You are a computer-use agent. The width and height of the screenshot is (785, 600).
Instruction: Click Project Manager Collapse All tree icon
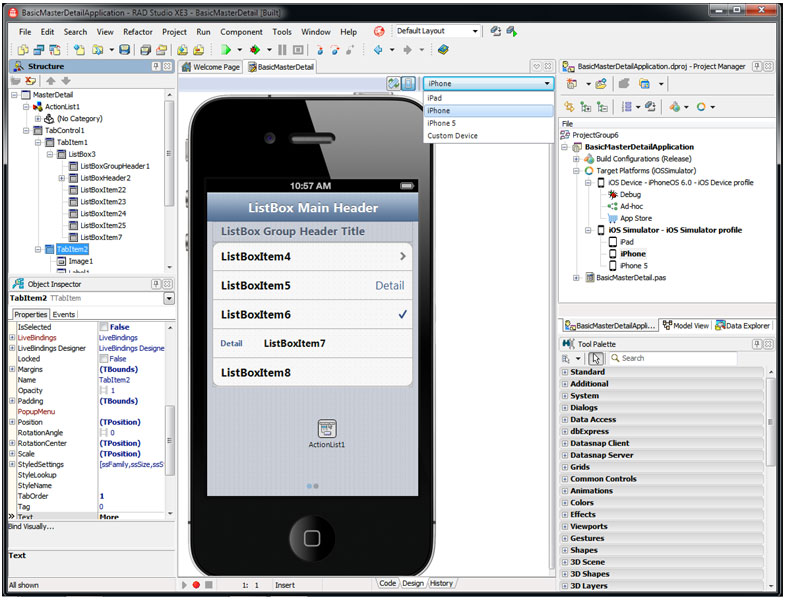[602, 107]
